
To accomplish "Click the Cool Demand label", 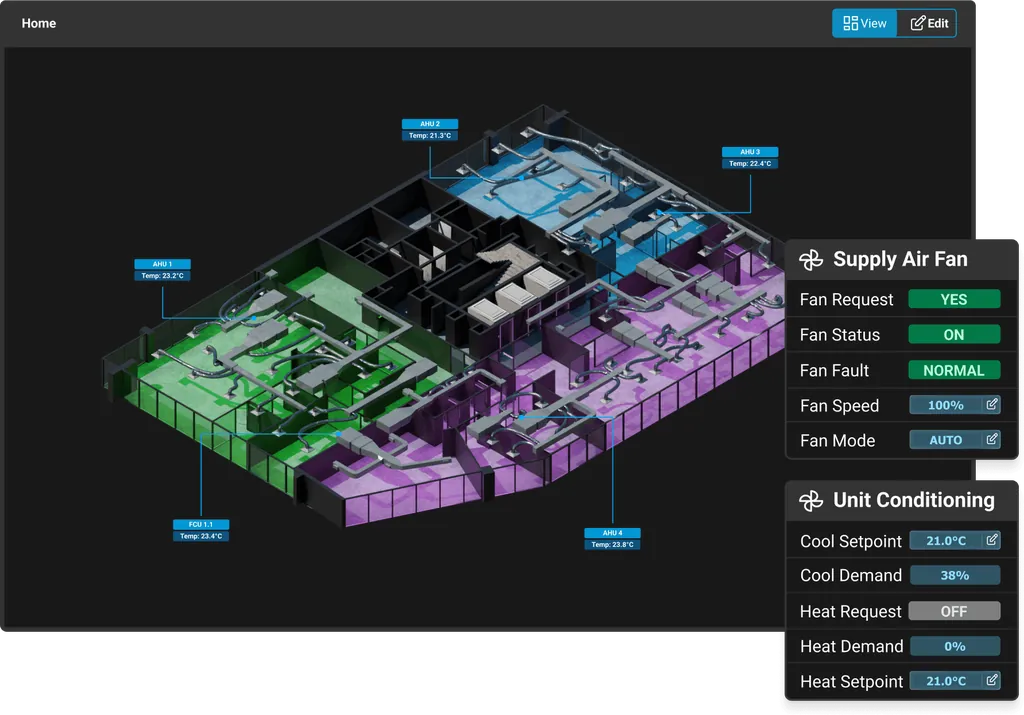I will (x=850, y=575).
